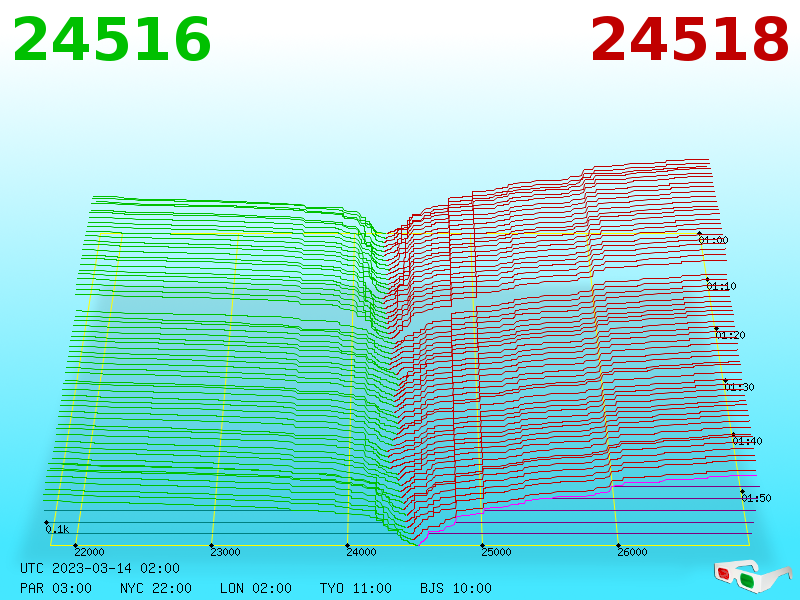Image resolution: width=800 pixels, height=600 pixels.
Task: Click the 01:30 time axis marker
Action: click(x=739, y=387)
